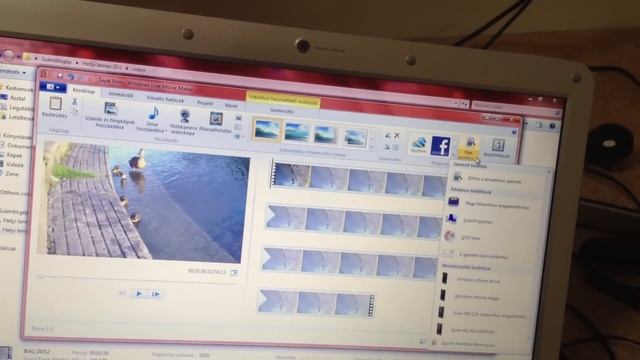Expand the AutoMovie themes gallery arrow
This screenshot has width=640, height=360.
(372, 147)
